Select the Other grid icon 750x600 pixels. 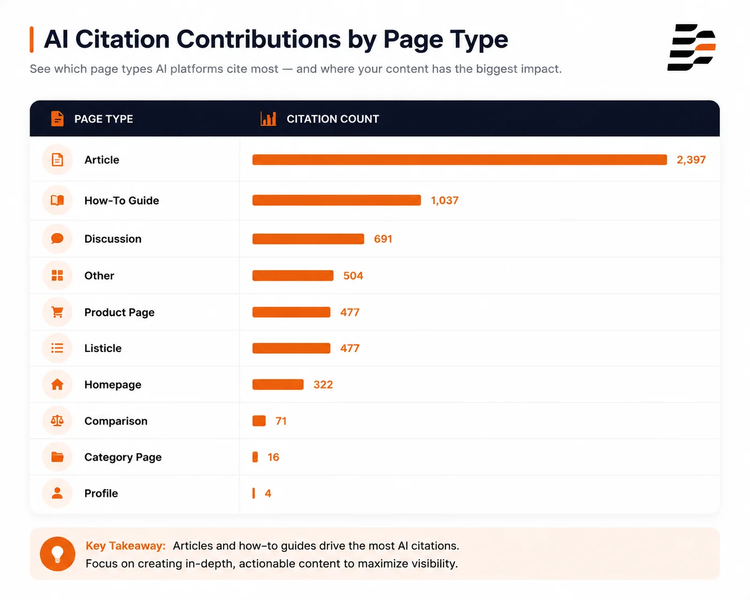[57, 275]
